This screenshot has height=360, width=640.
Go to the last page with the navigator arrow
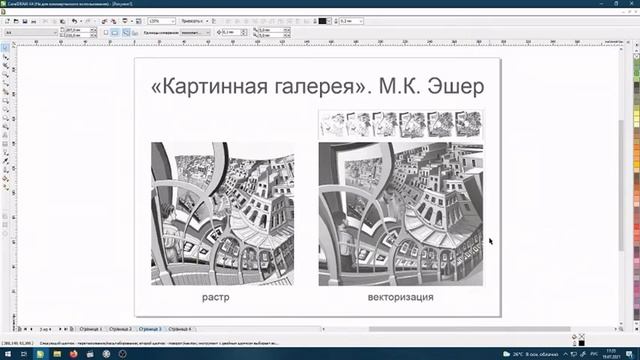pyautogui.click(x=66, y=329)
